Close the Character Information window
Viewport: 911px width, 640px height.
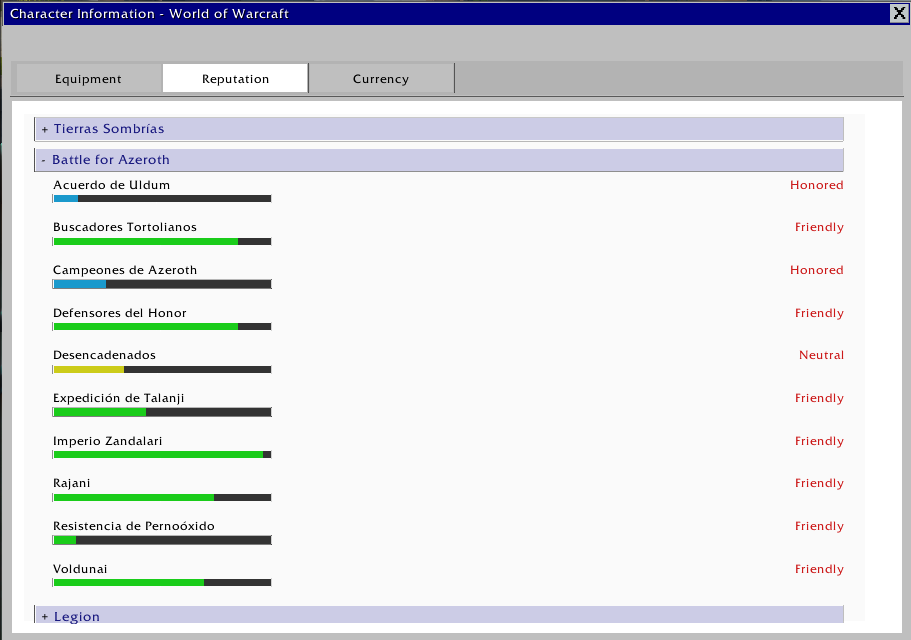[899, 13]
